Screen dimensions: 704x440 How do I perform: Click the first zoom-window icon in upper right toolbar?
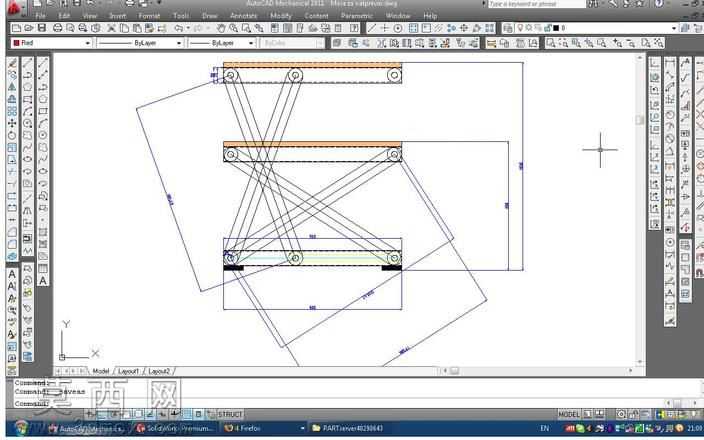(550, 43)
